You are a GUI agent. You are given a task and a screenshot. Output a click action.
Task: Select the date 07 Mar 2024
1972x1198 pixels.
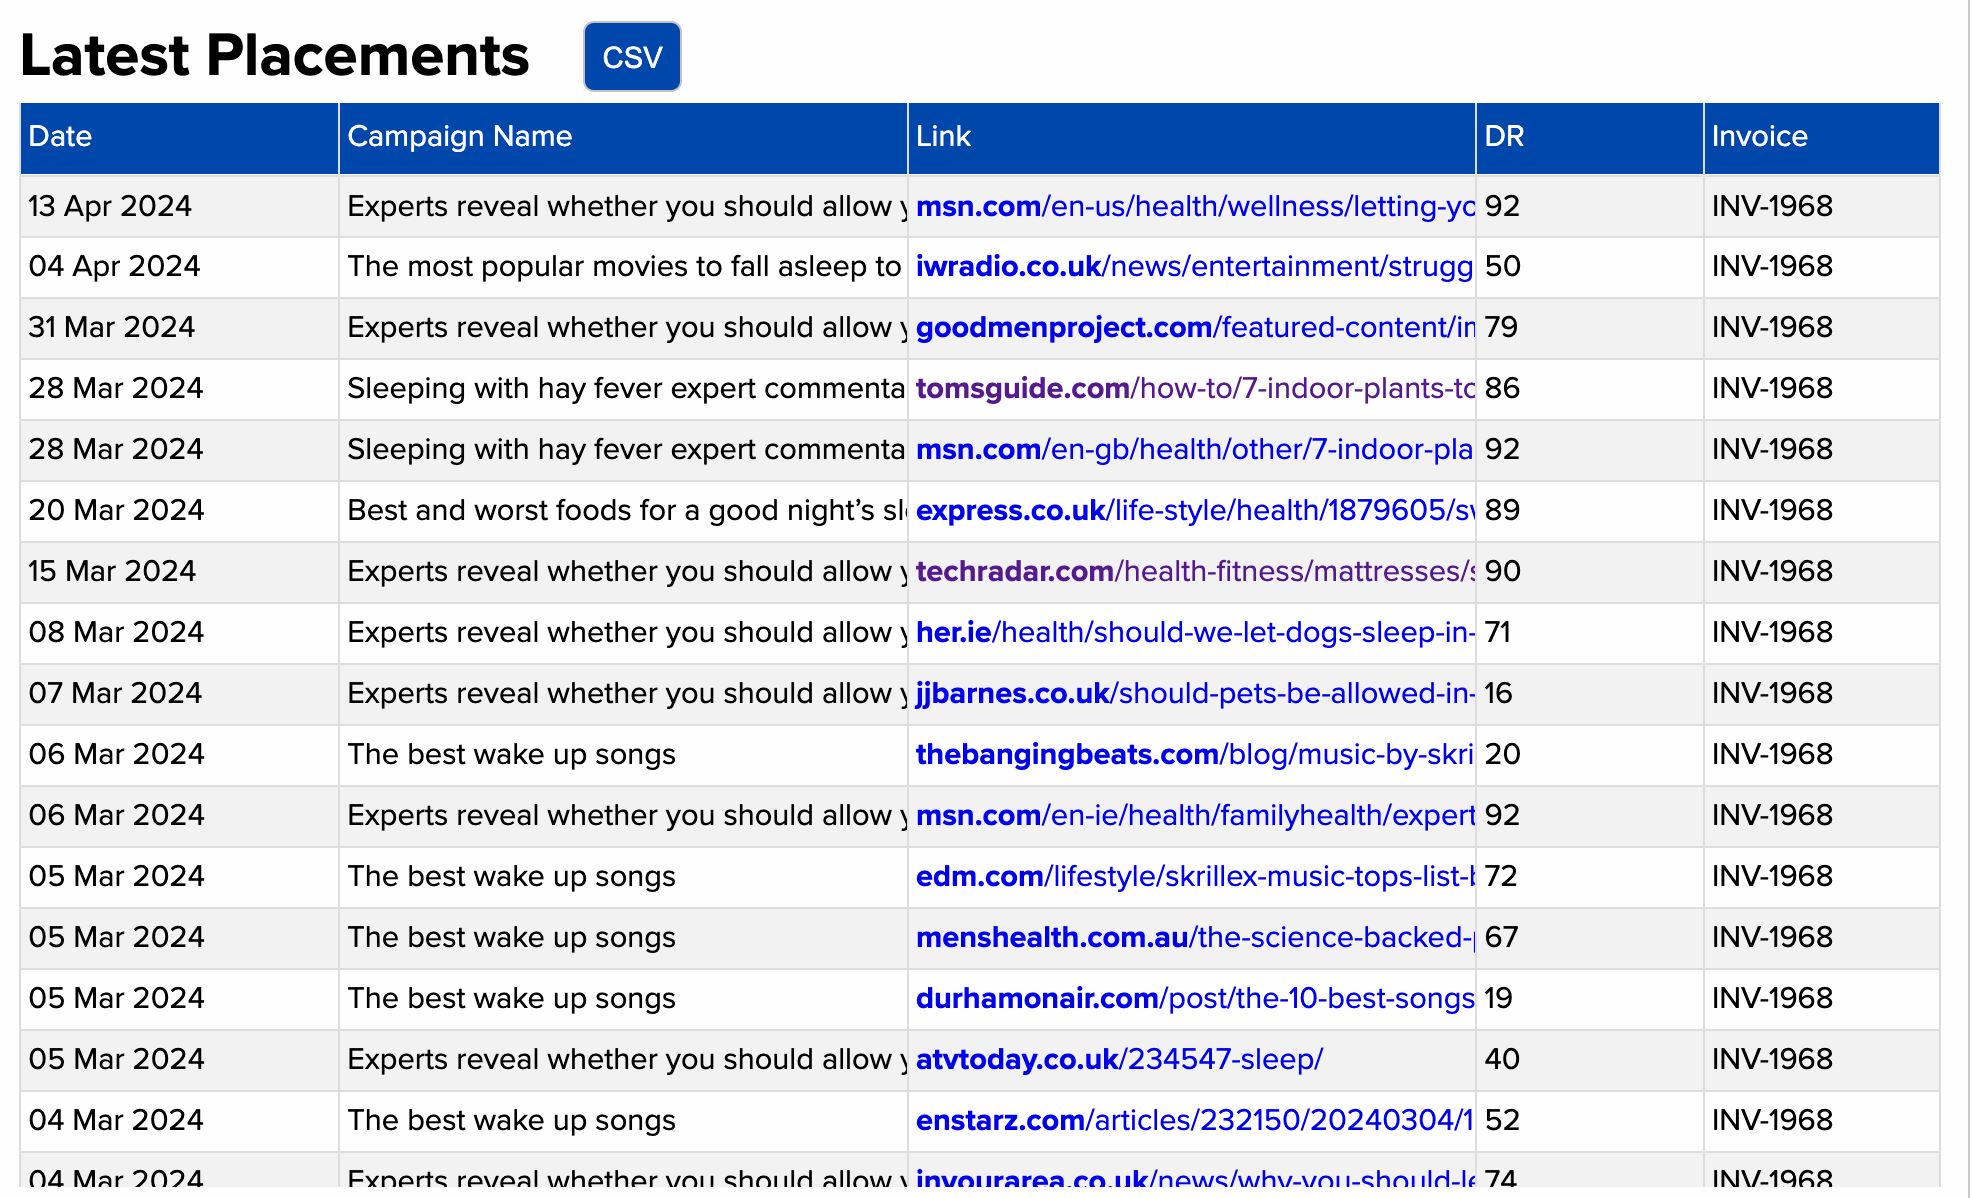click(115, 693)
